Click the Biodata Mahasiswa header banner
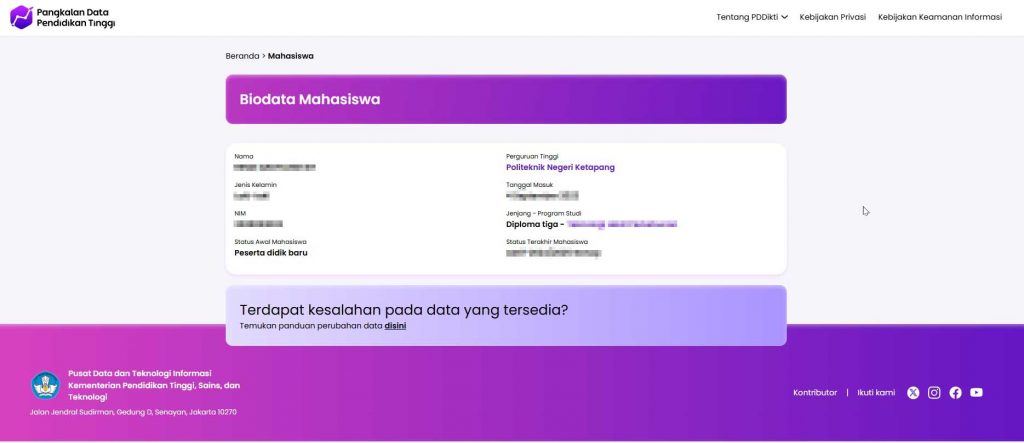 pos(505,99)
